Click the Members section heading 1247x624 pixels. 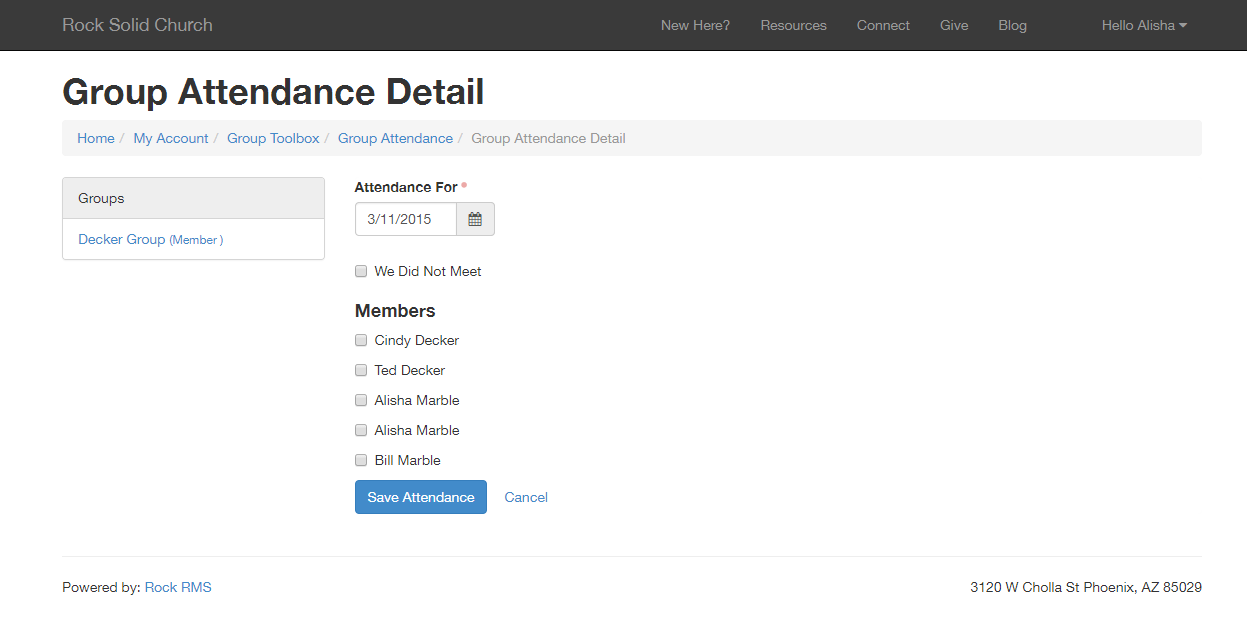click(x=395, y=311)
